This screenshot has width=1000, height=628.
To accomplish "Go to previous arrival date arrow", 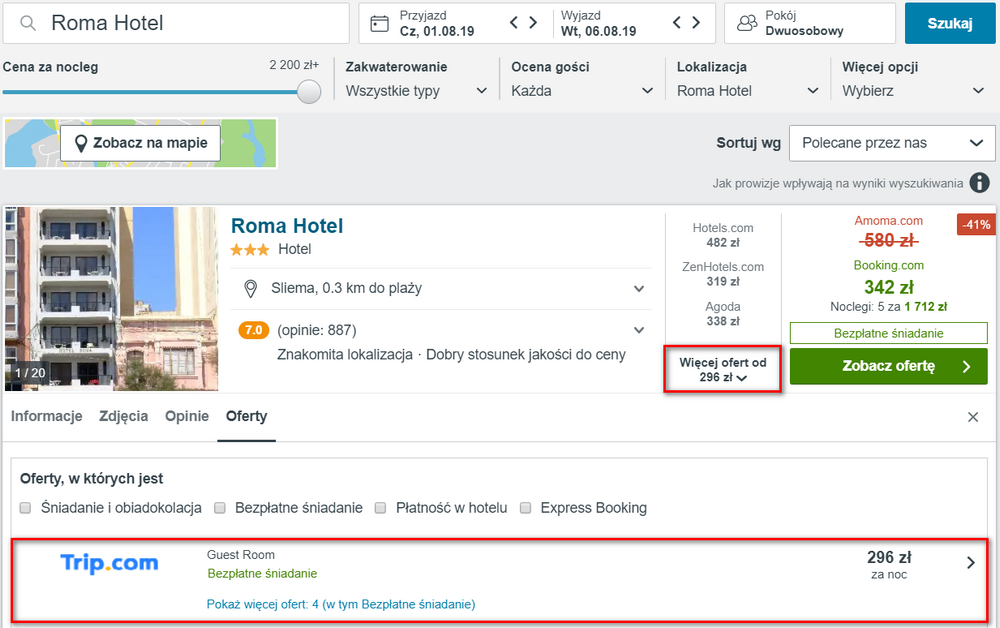I will pyautogui.click(x=514, y=23).
